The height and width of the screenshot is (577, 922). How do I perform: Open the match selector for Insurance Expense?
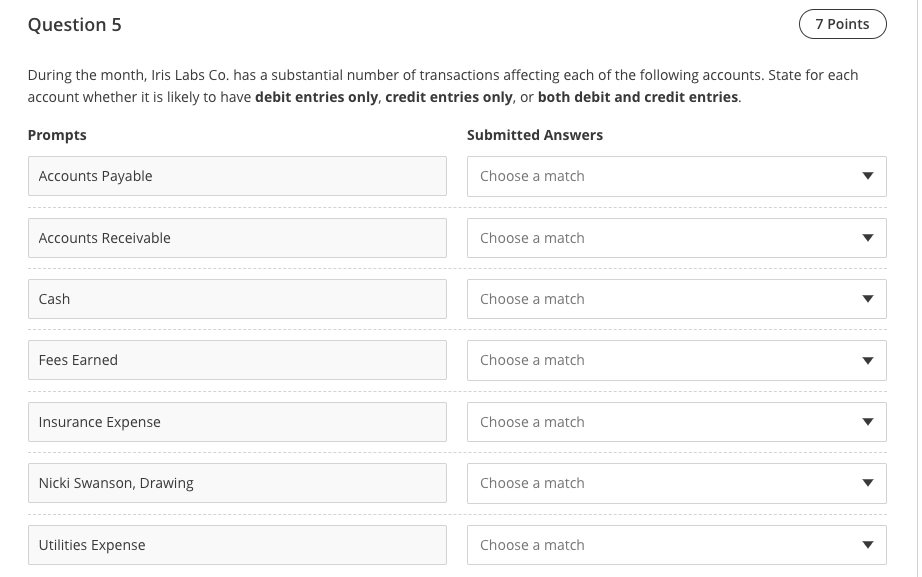[676, 422]
